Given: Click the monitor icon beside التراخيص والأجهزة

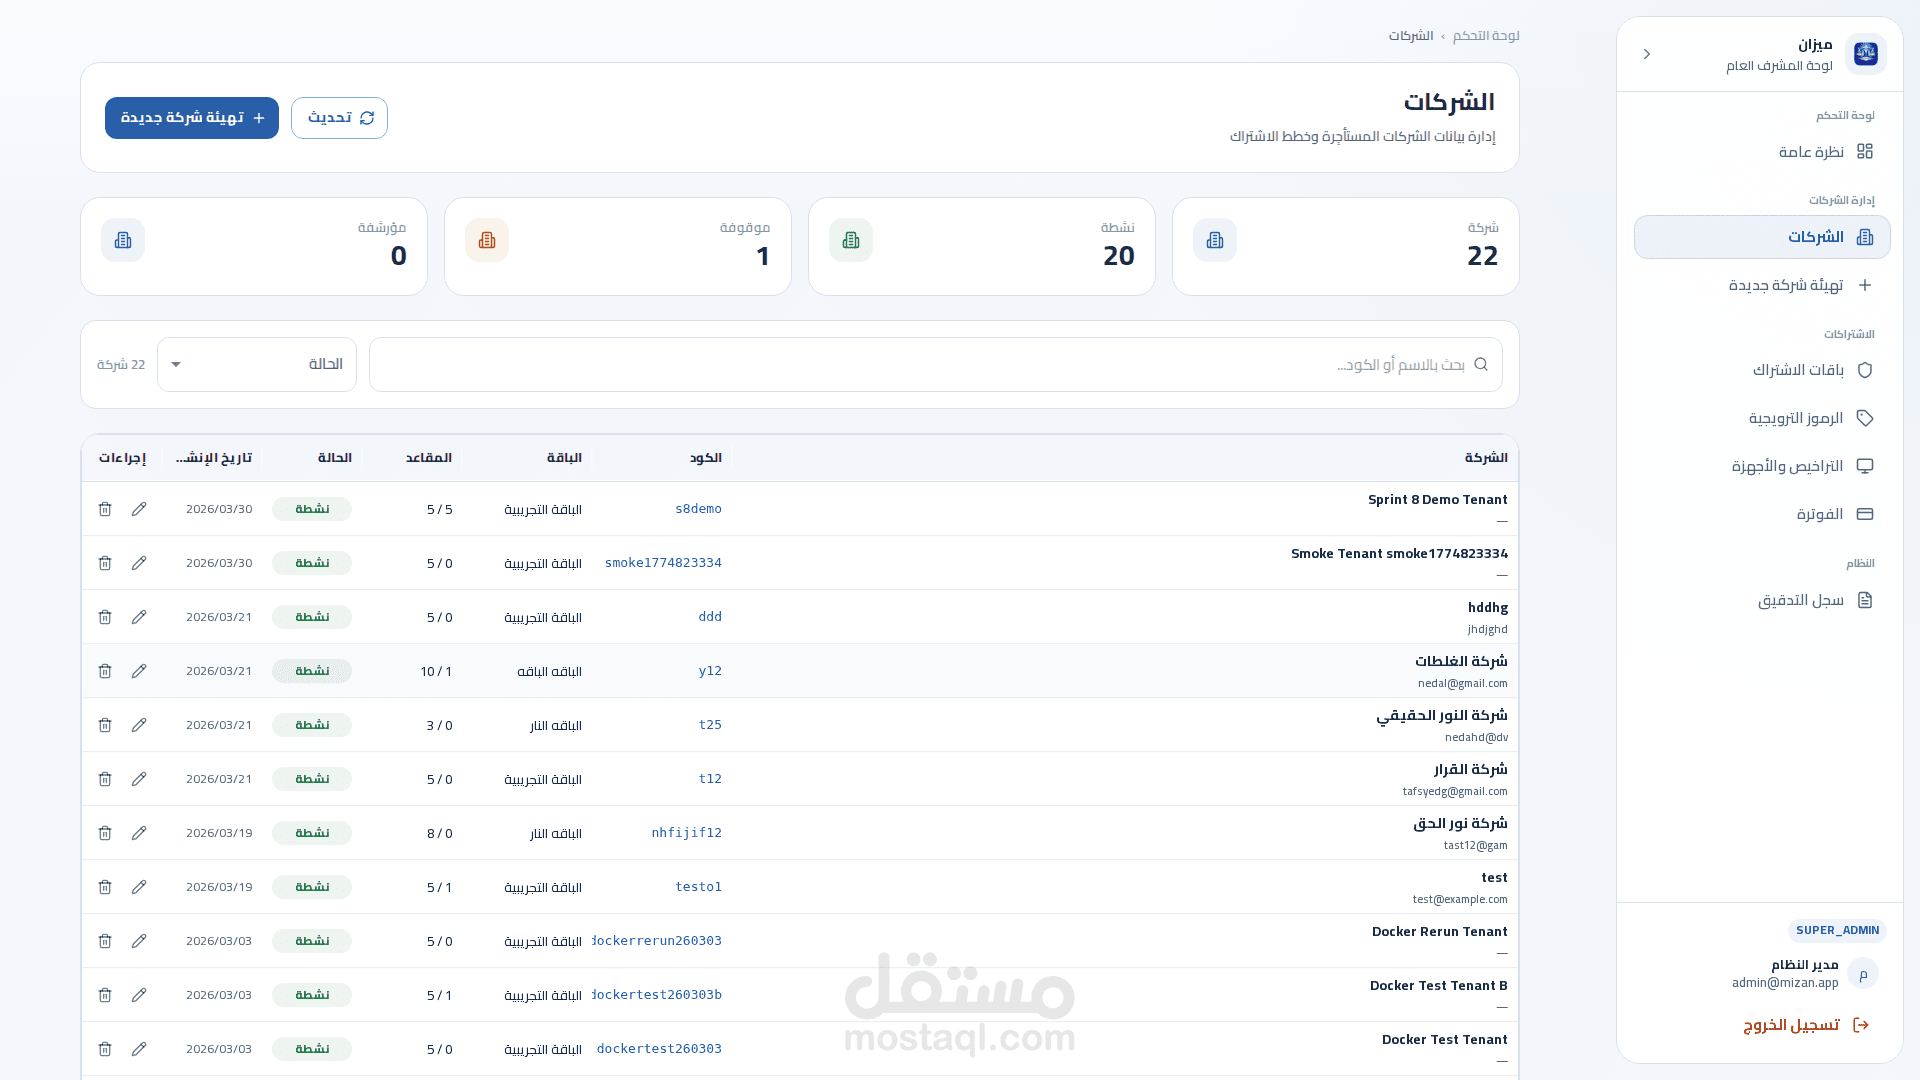Looking at the screenshot, I should pos(1864,466).
